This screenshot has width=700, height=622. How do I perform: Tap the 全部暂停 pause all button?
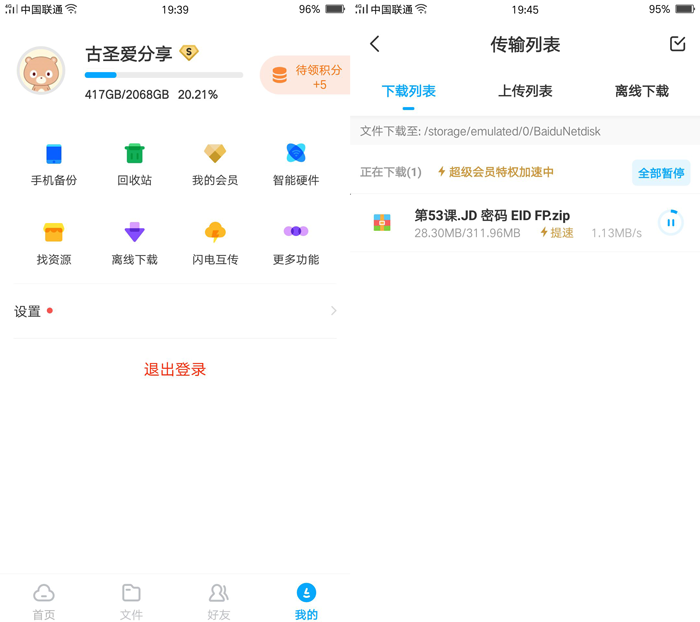click(661, 173)
